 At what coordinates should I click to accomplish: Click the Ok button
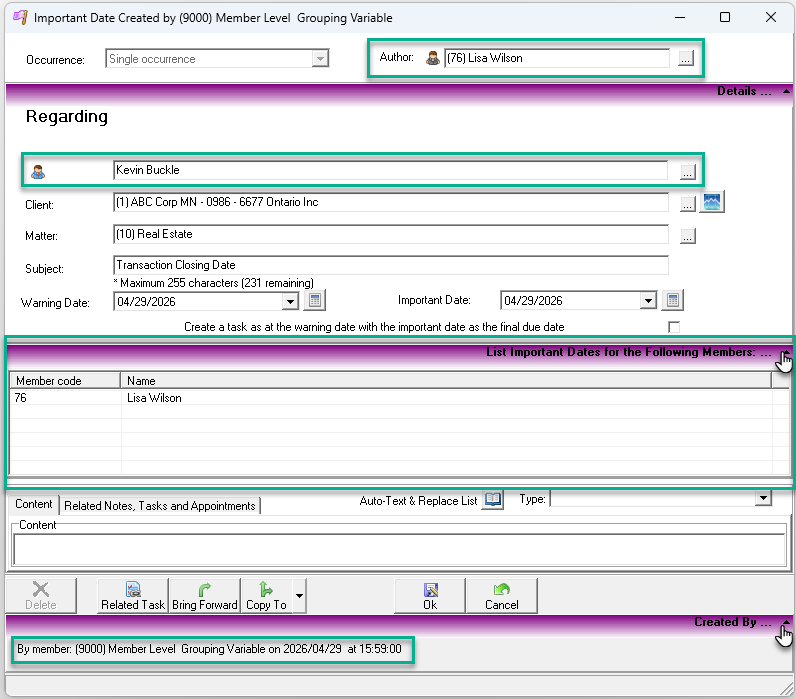tap(430, 595)
